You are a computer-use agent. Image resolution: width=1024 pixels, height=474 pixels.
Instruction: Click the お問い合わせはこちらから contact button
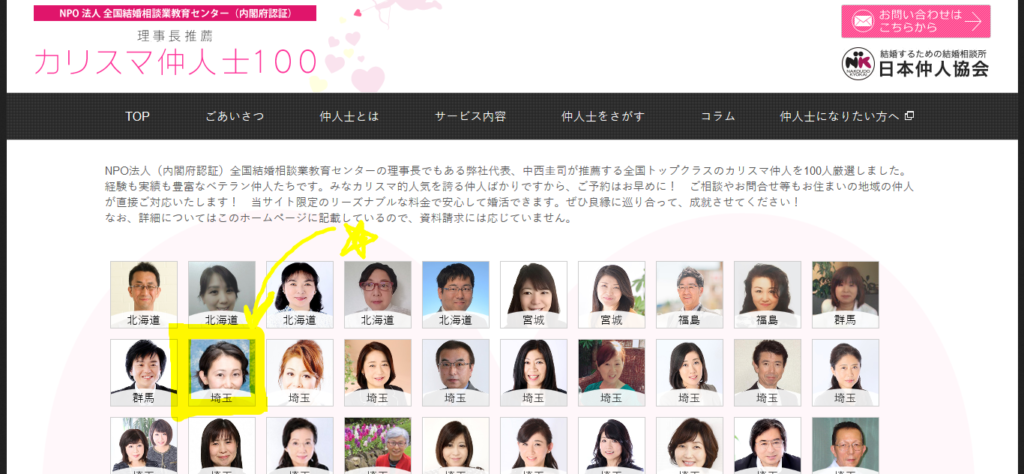[x=916, y=21]
